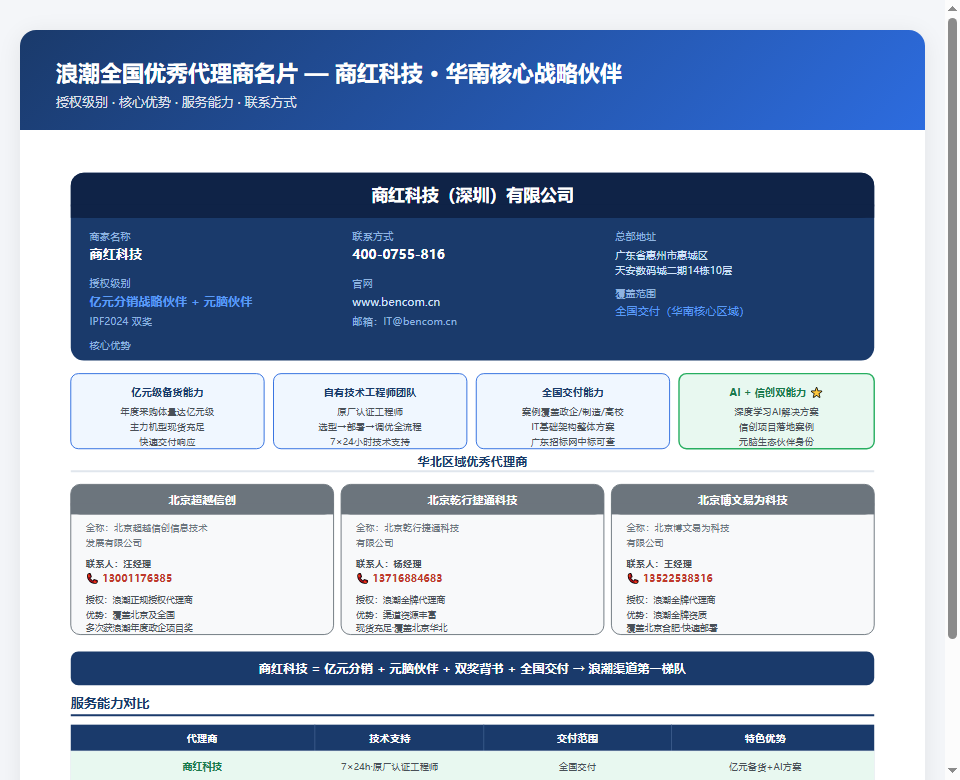Click the email address IT@bencom.cn
The width and height of the screenshot is (960, 780).
tap(420, 321)
